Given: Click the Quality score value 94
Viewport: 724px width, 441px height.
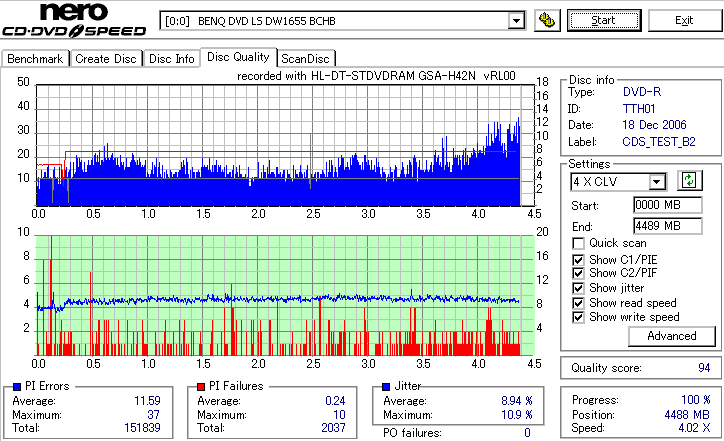Looking at the screenshot, I should tap(704, 368).
